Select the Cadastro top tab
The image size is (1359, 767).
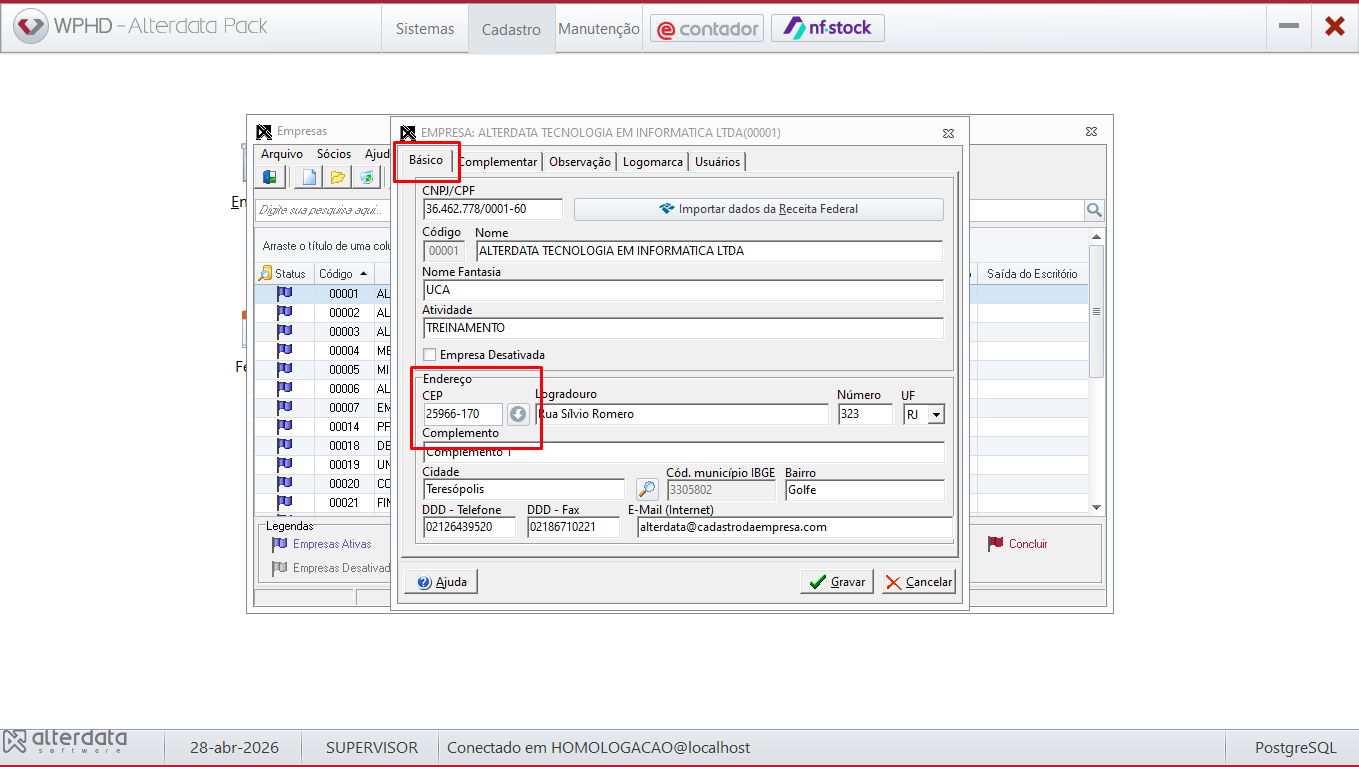511,29
